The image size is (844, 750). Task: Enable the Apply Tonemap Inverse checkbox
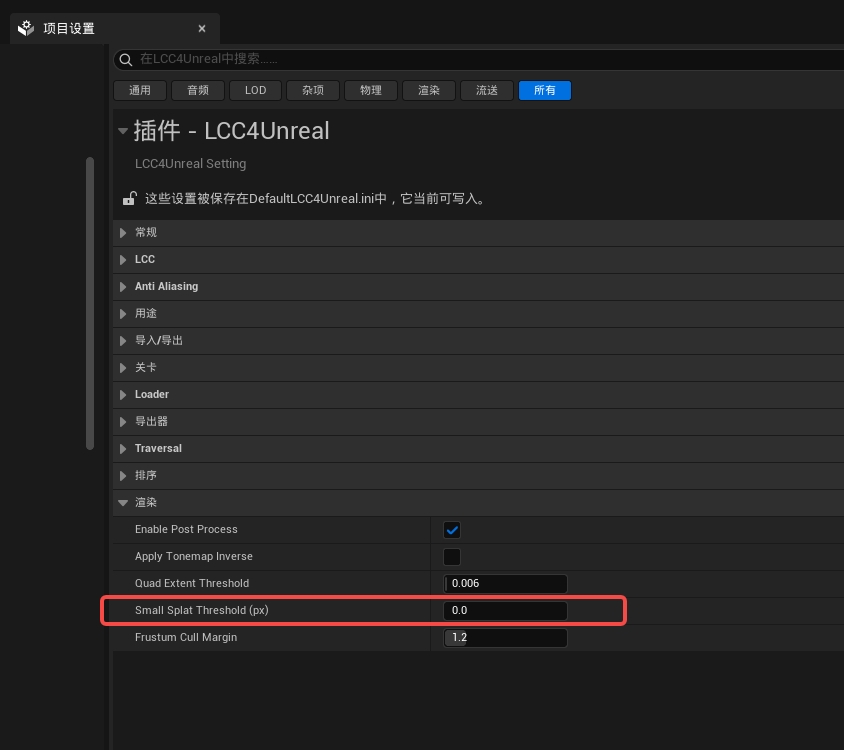pyautogui.click(x=452, y=557)
